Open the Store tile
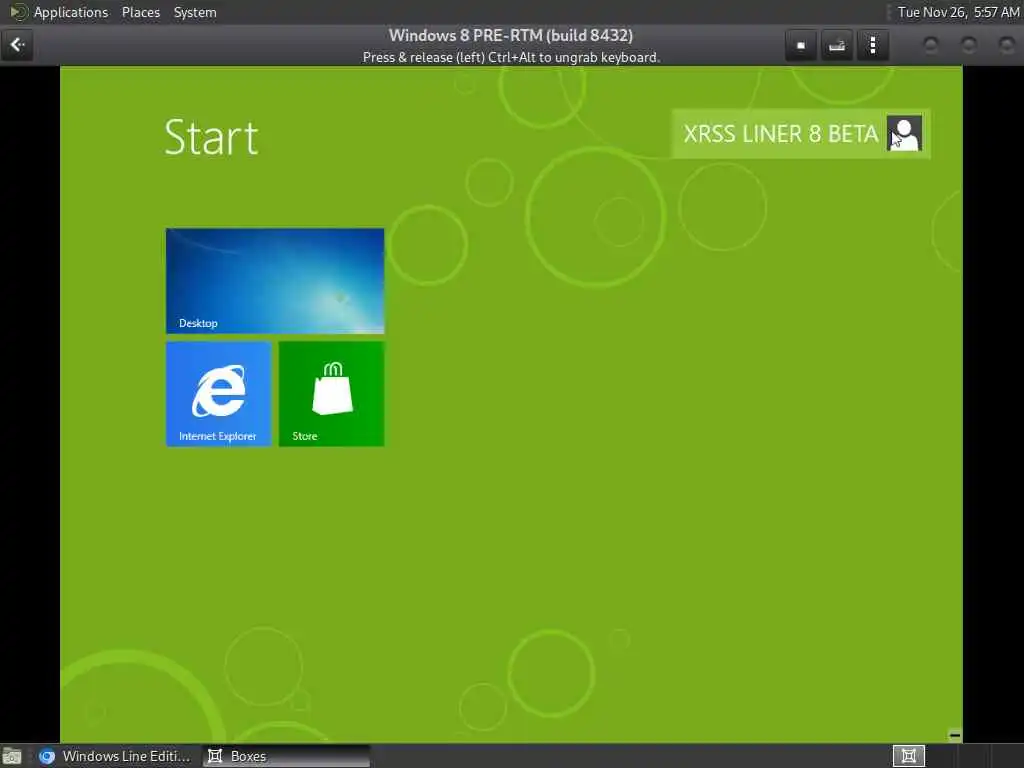Image resolution: width=1024 pixels, height=768 pixels. [x=332, y=394]
